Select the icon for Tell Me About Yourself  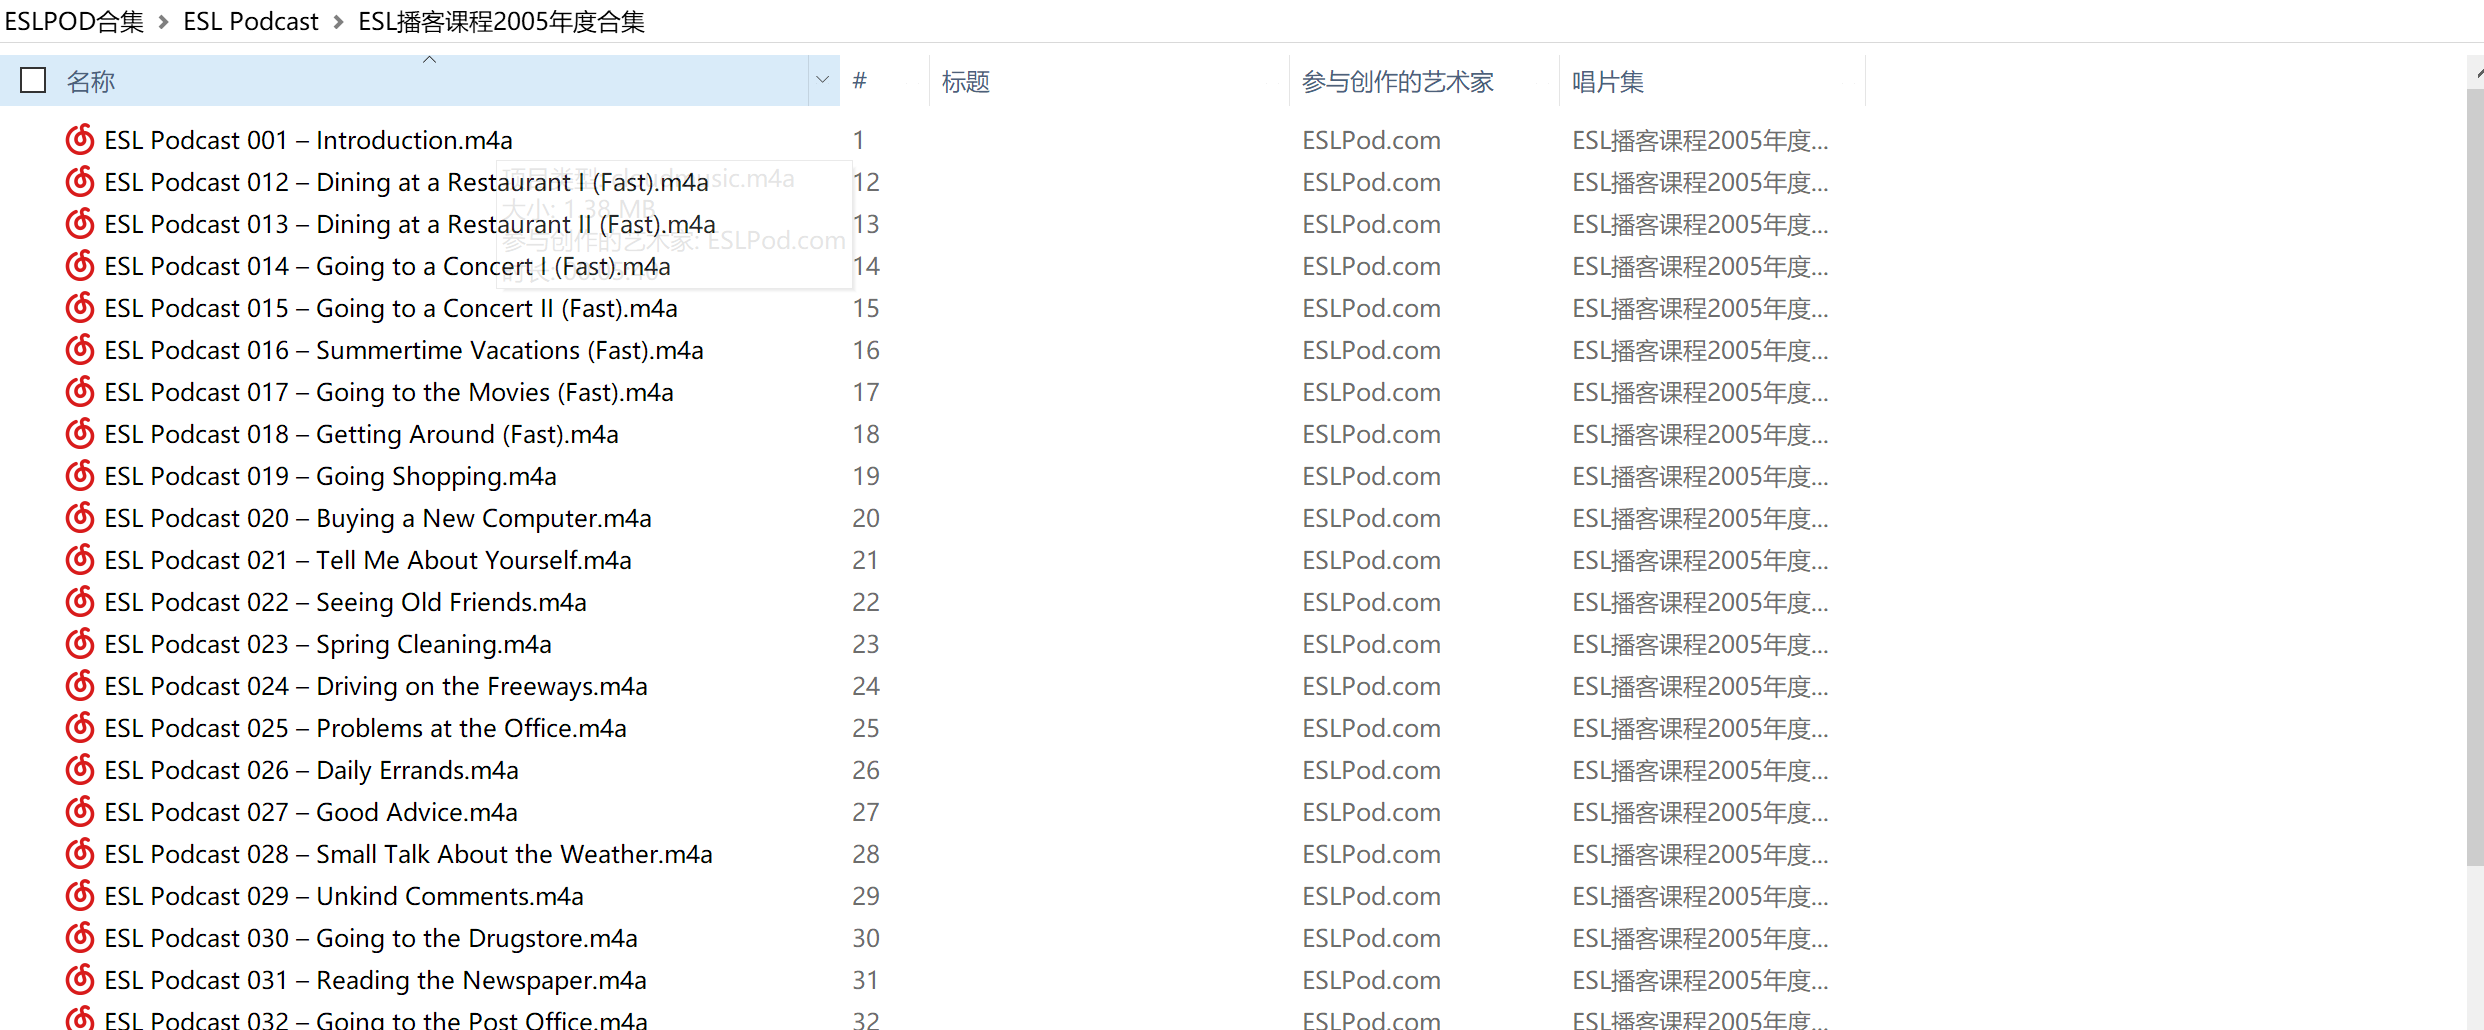[x=80, y=560]
